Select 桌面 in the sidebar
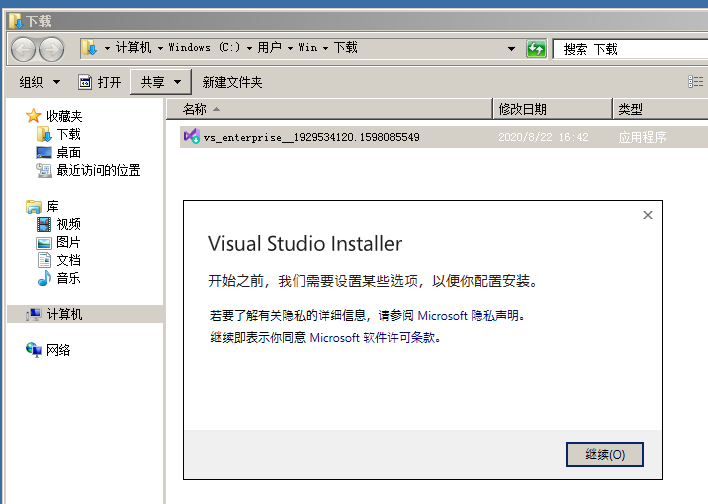The width and height of the screenshot is (708, 504). (x=69, y=152)
